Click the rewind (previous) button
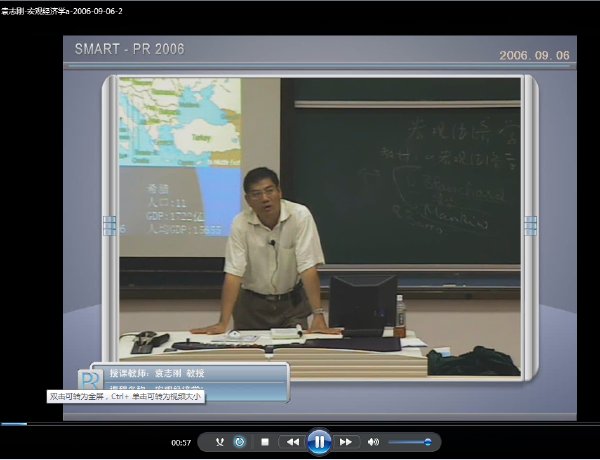600x460 pixels. (x=292, y=442)
